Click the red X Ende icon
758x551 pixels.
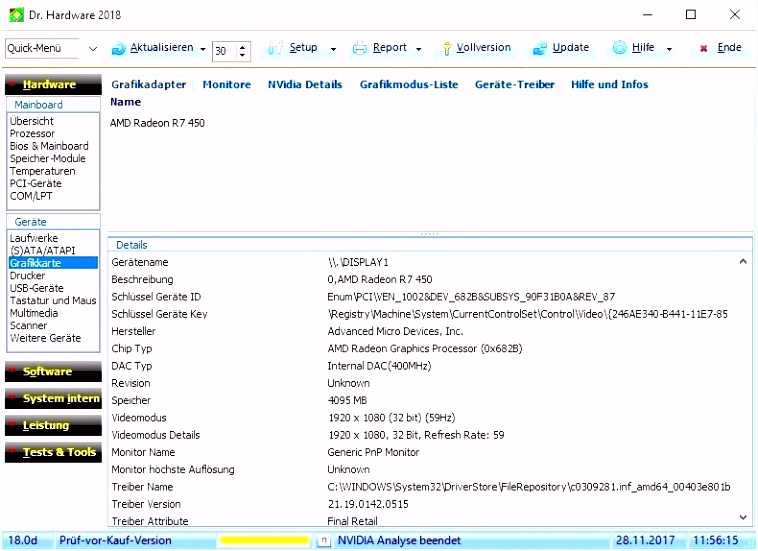click(704, 48)
